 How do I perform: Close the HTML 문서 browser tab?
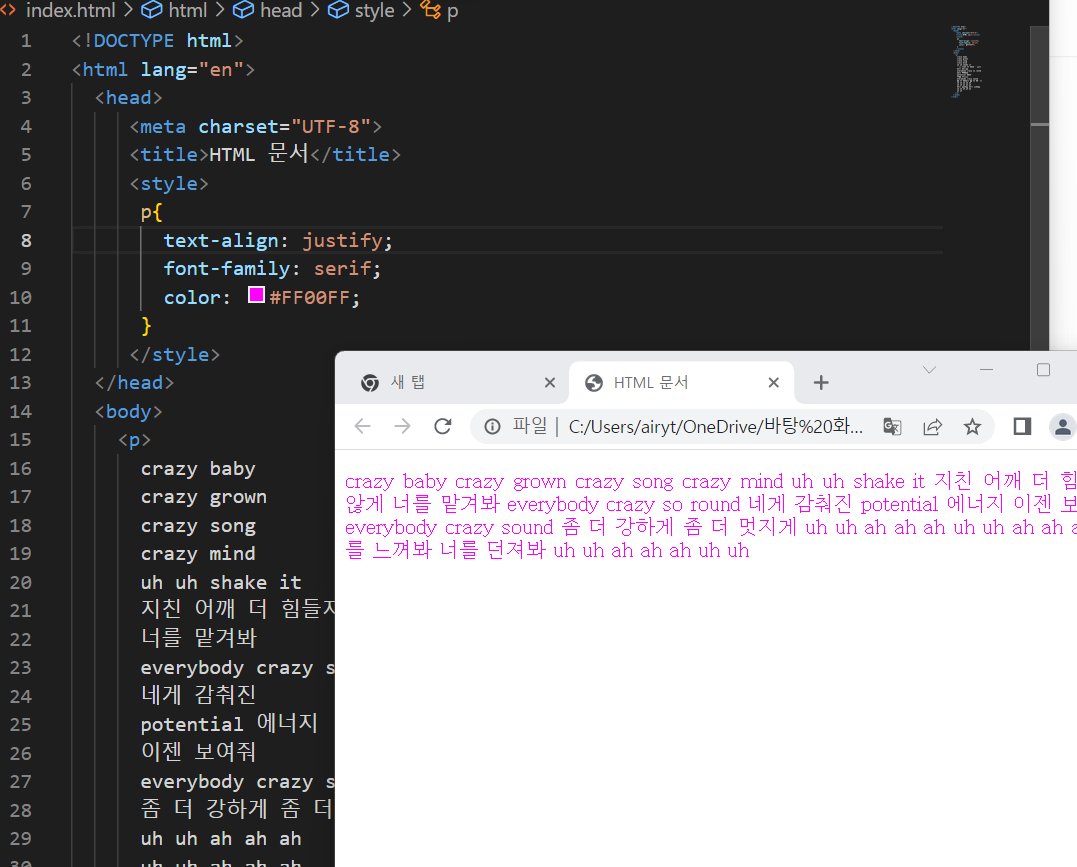click(773, 383)
